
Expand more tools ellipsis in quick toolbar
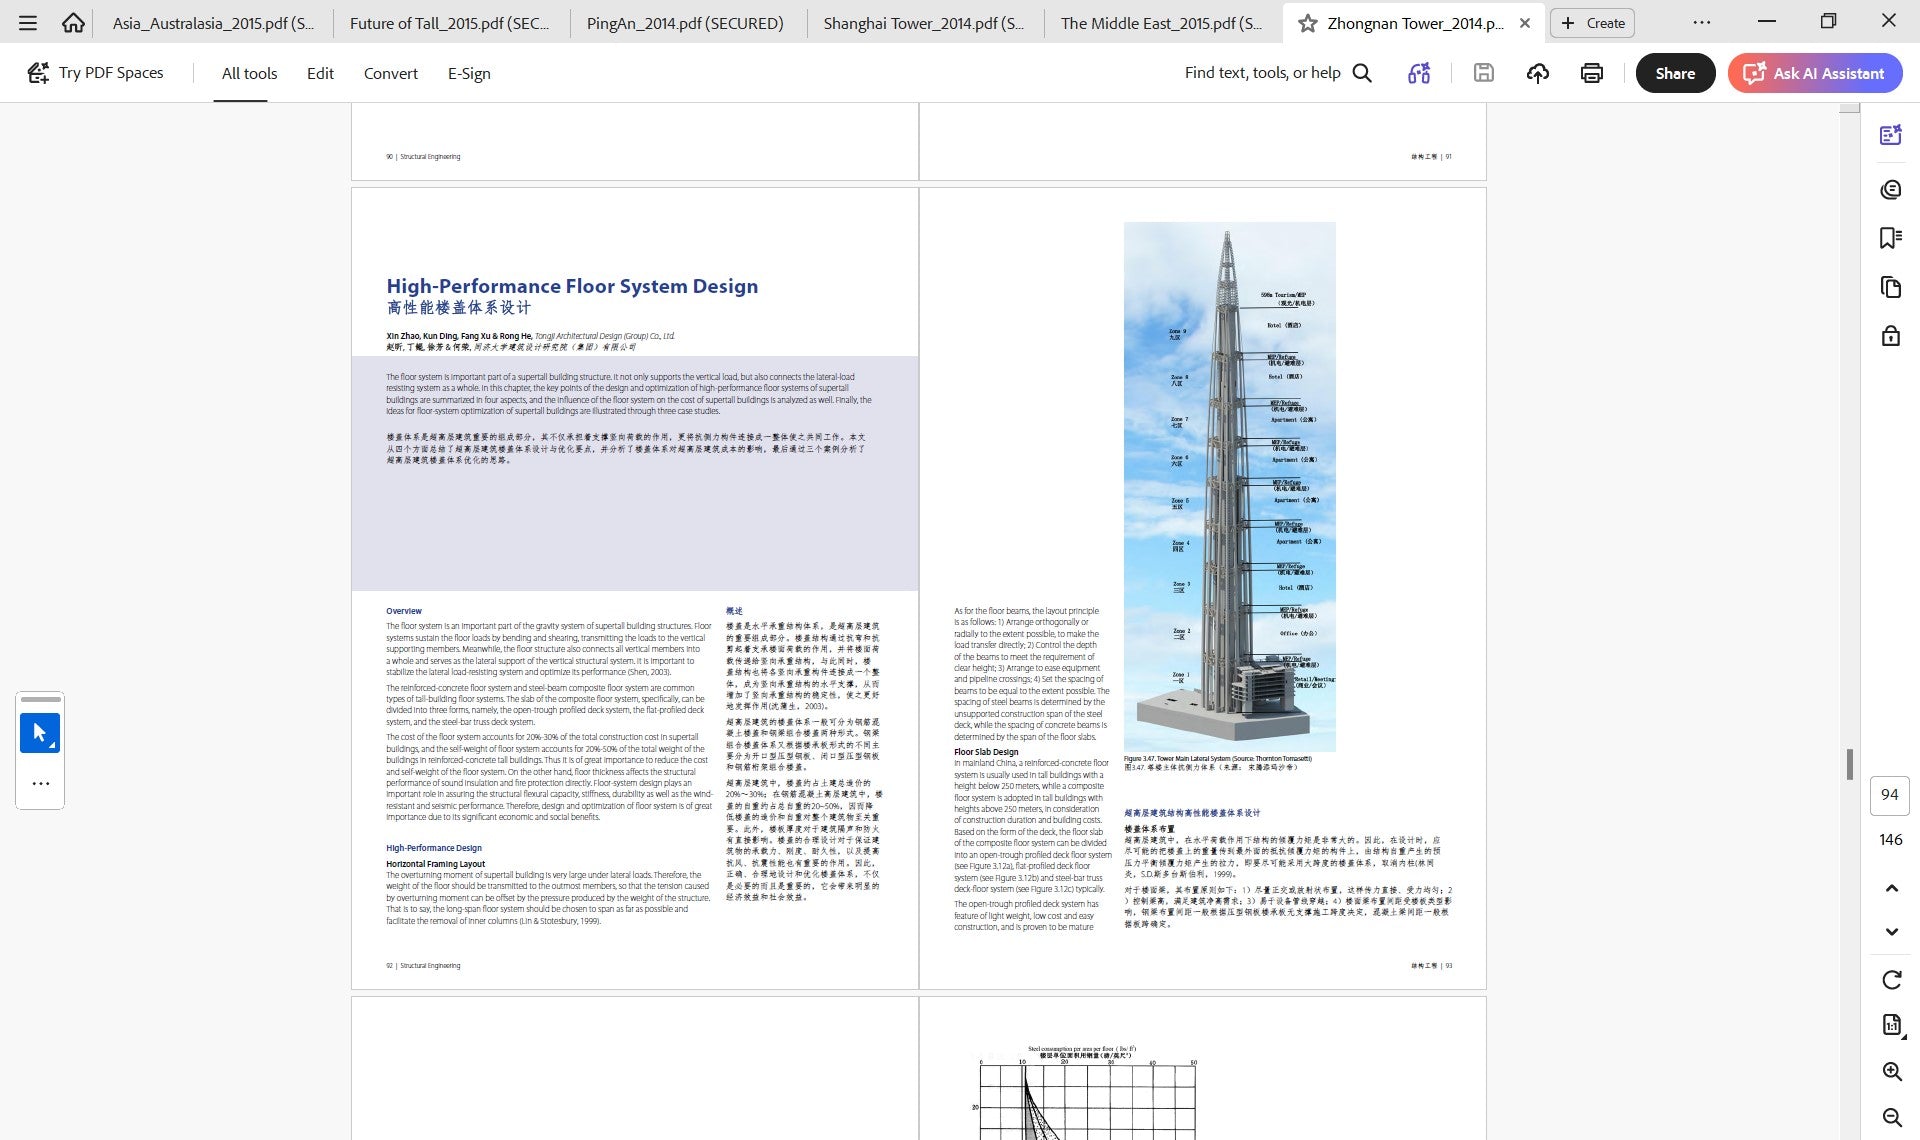pyautogui.click(x=40, y=784)
